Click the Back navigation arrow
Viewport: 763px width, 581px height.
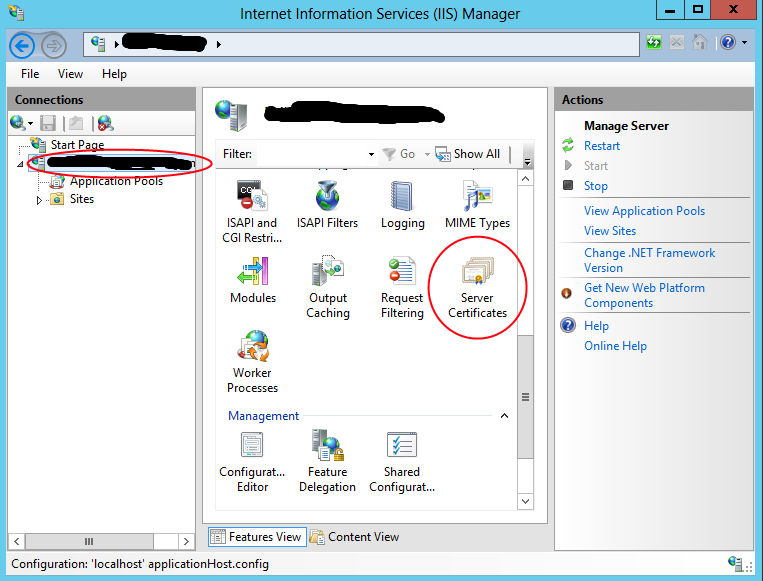click(22, 46)
